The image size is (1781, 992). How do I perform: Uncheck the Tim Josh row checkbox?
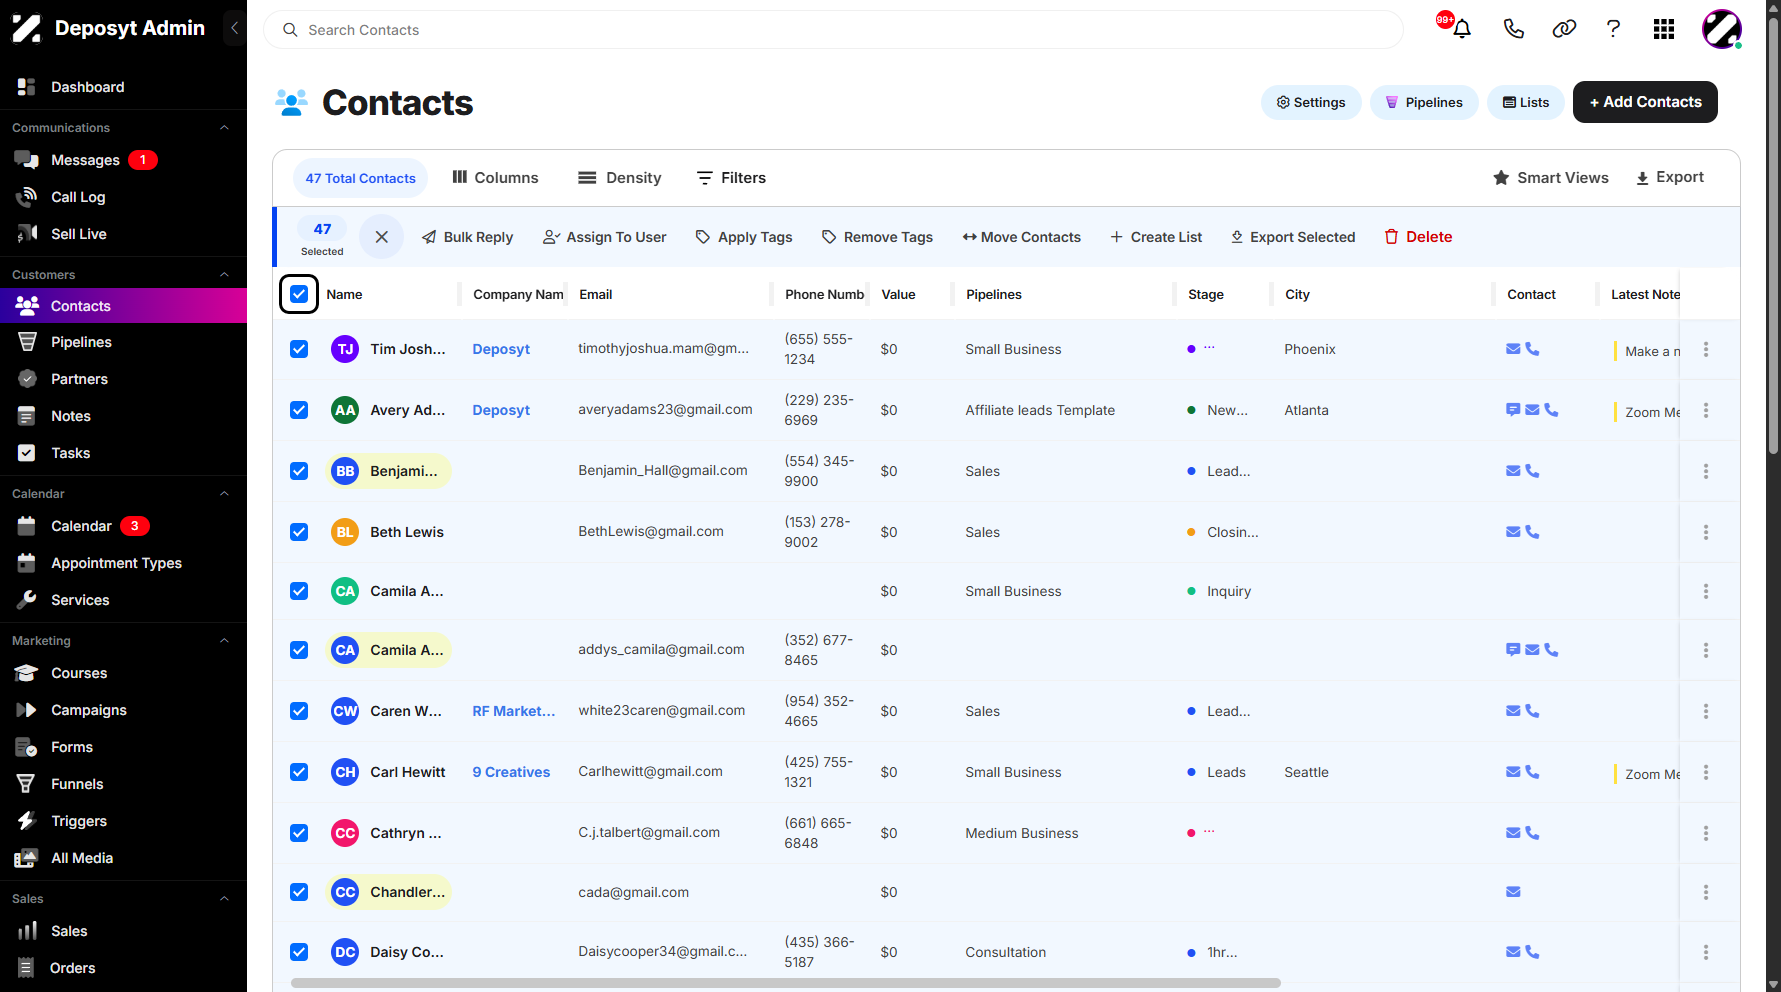tap(299, 349)
